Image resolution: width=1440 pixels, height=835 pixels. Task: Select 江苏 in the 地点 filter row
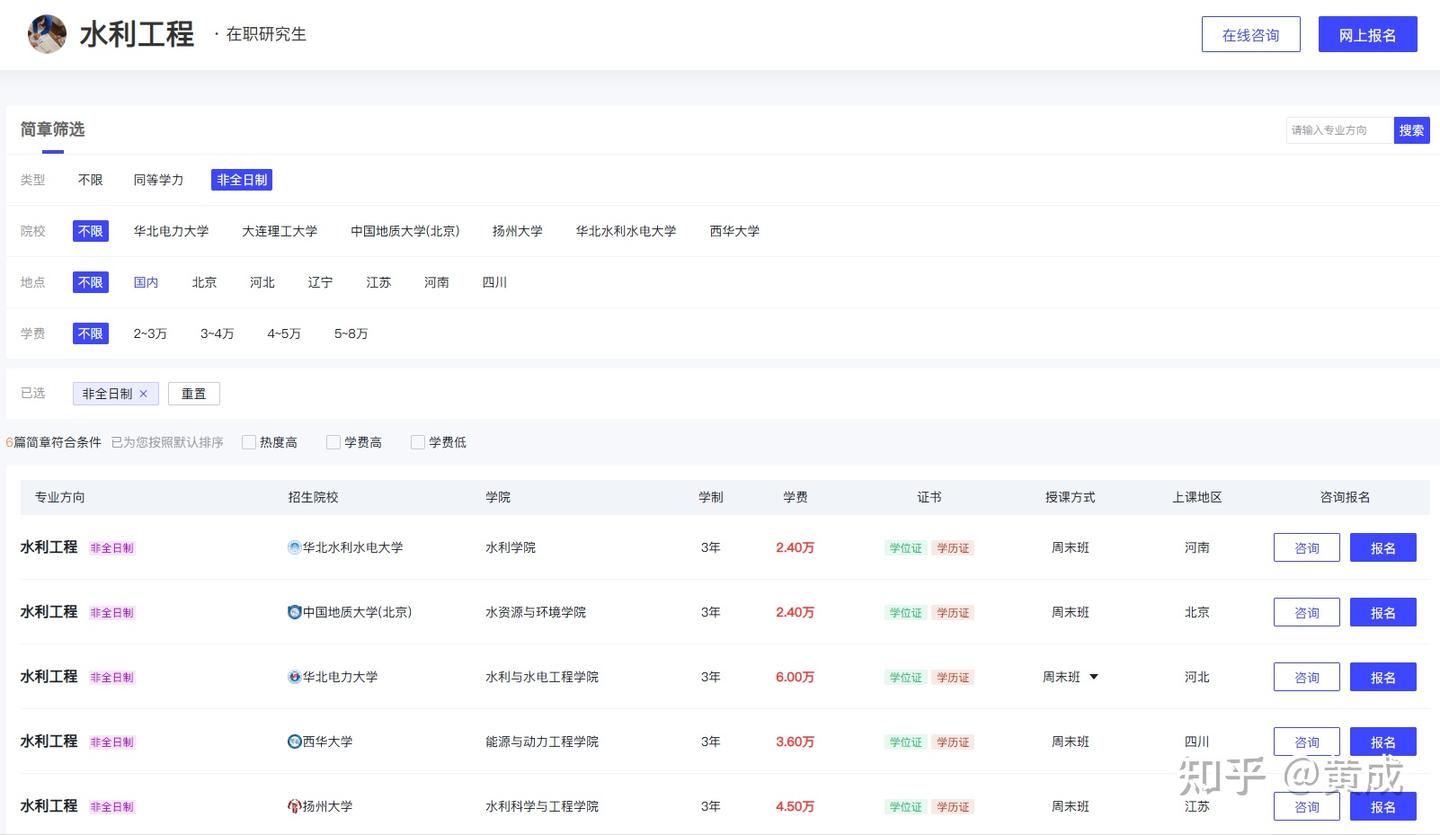click(x=378, y=282)
